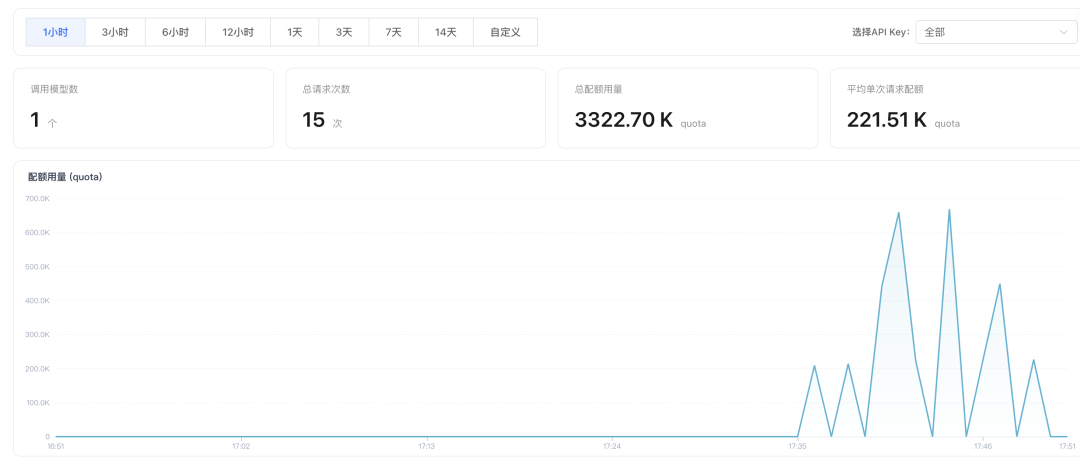Select the 14天 time range
The width and height of the screenshot is (1080, 465).
(446, 32)
